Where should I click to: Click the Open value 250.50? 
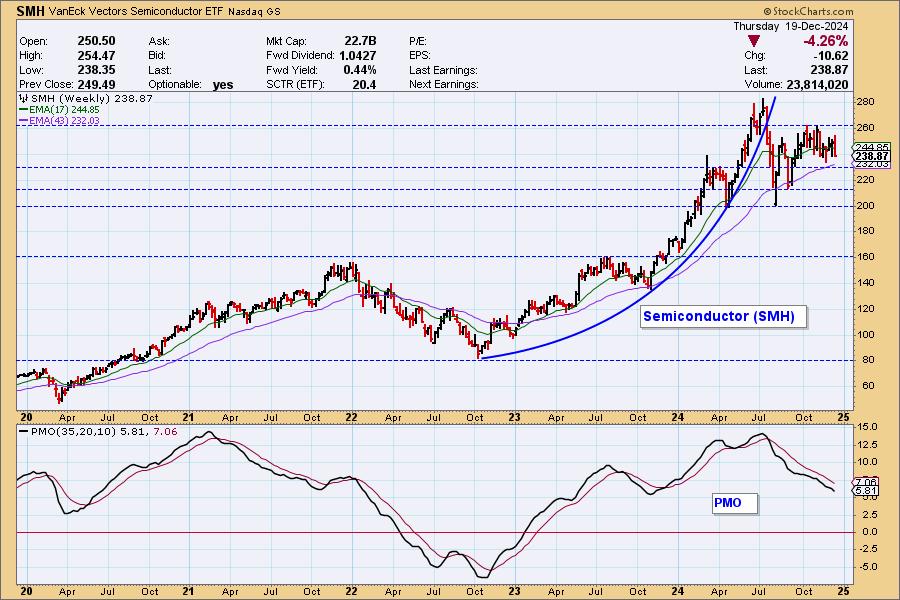[96, 41]
